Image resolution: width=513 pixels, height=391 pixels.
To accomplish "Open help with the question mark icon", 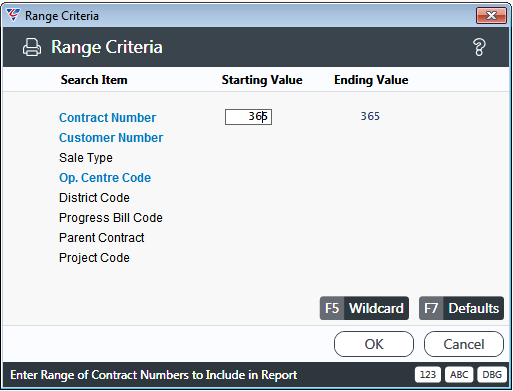I will 479,47.
